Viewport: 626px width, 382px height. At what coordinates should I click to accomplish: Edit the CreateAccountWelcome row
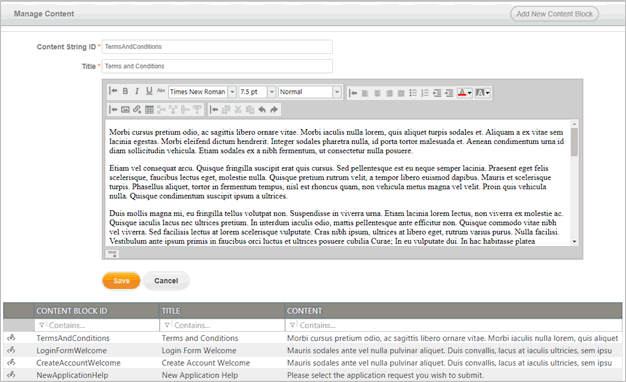pyautogui.click(x=11, y=363)
